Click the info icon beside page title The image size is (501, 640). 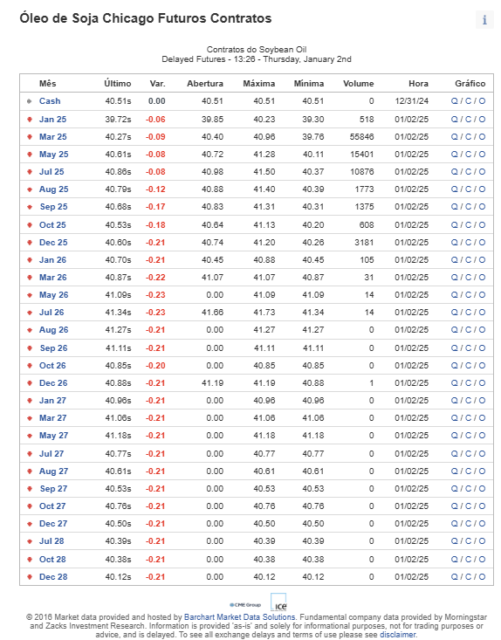click(x=485, y=20)
